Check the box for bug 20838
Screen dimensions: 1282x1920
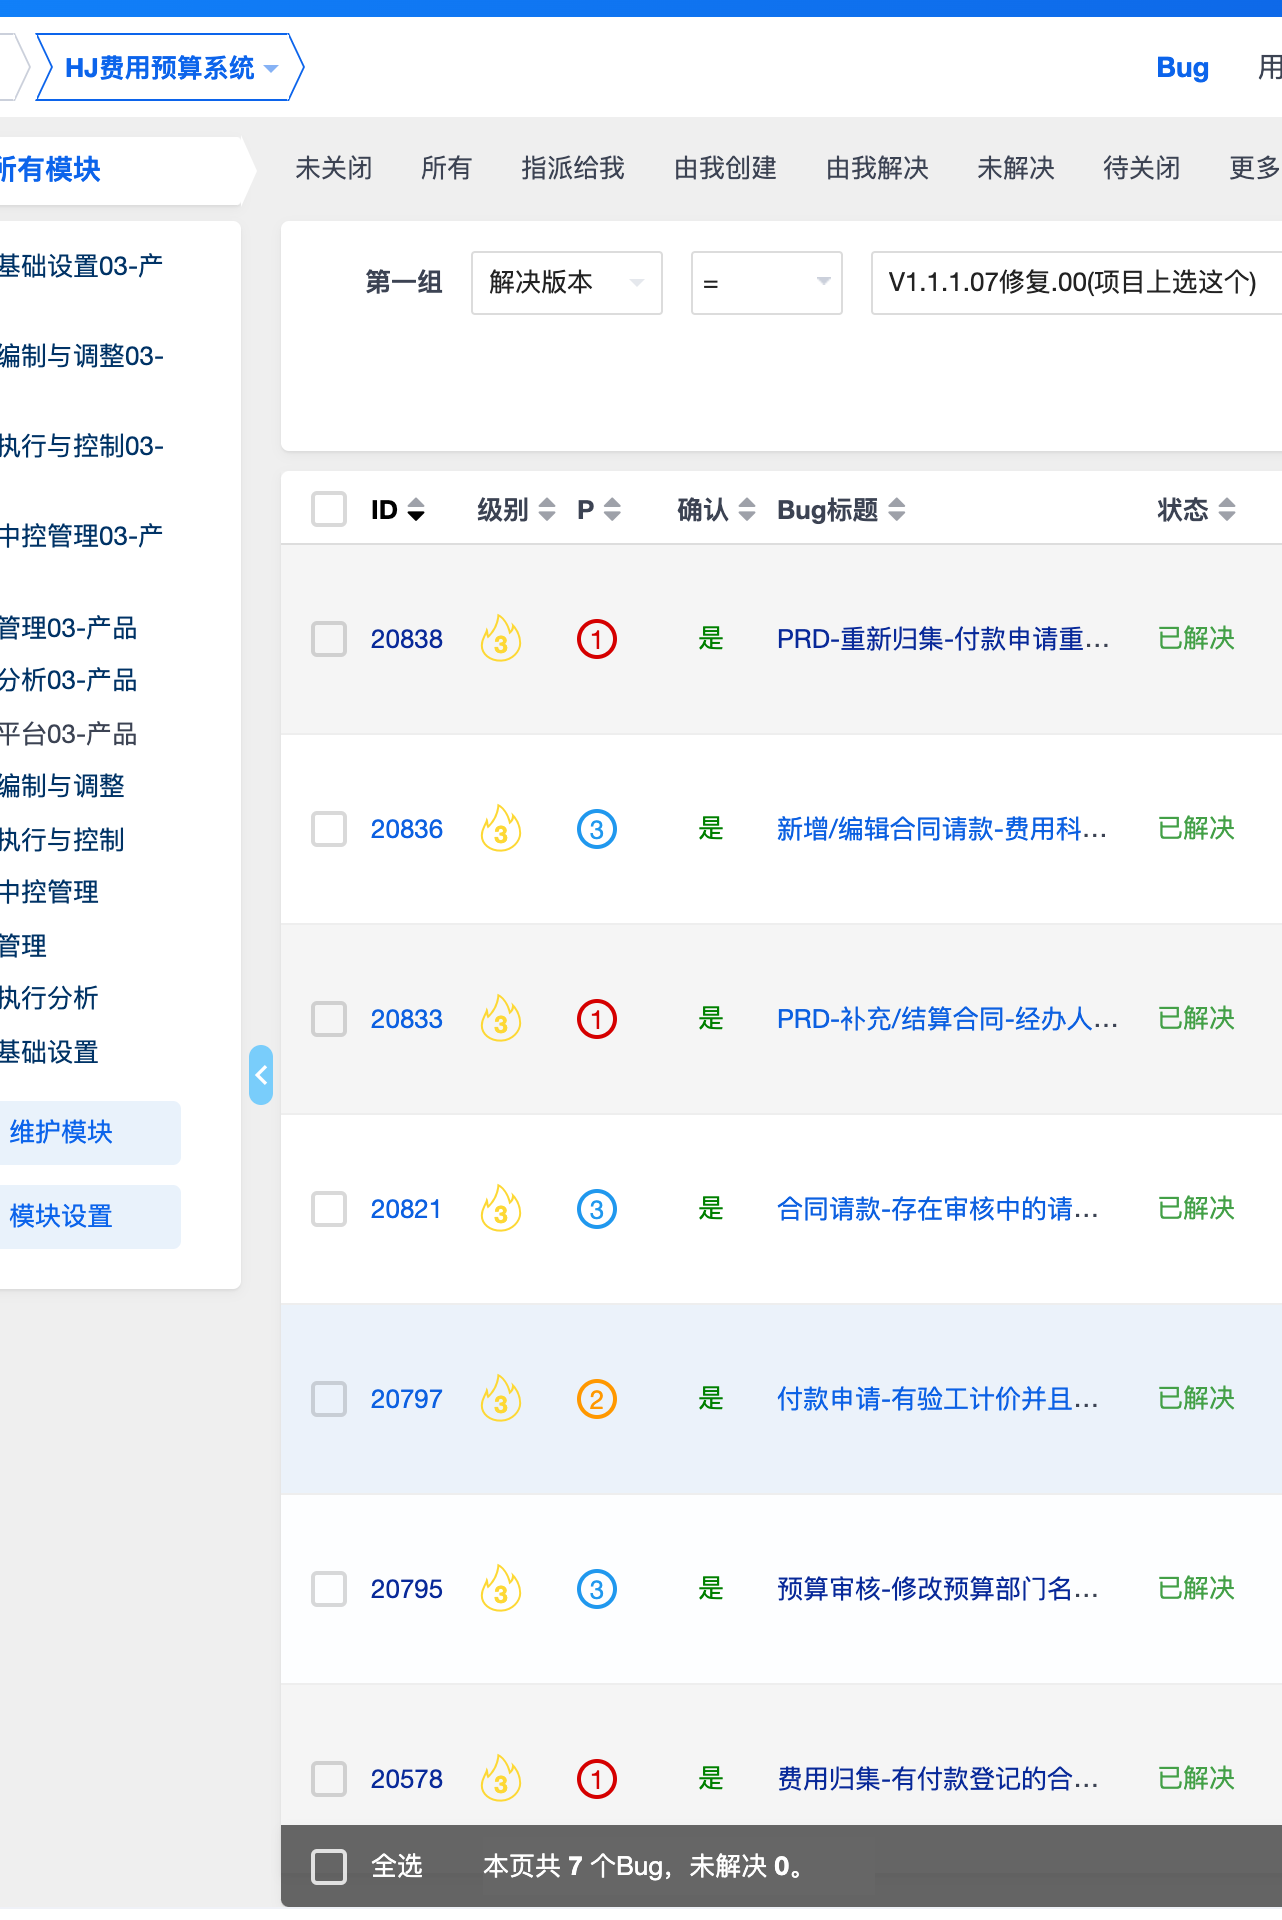point(329,639)
